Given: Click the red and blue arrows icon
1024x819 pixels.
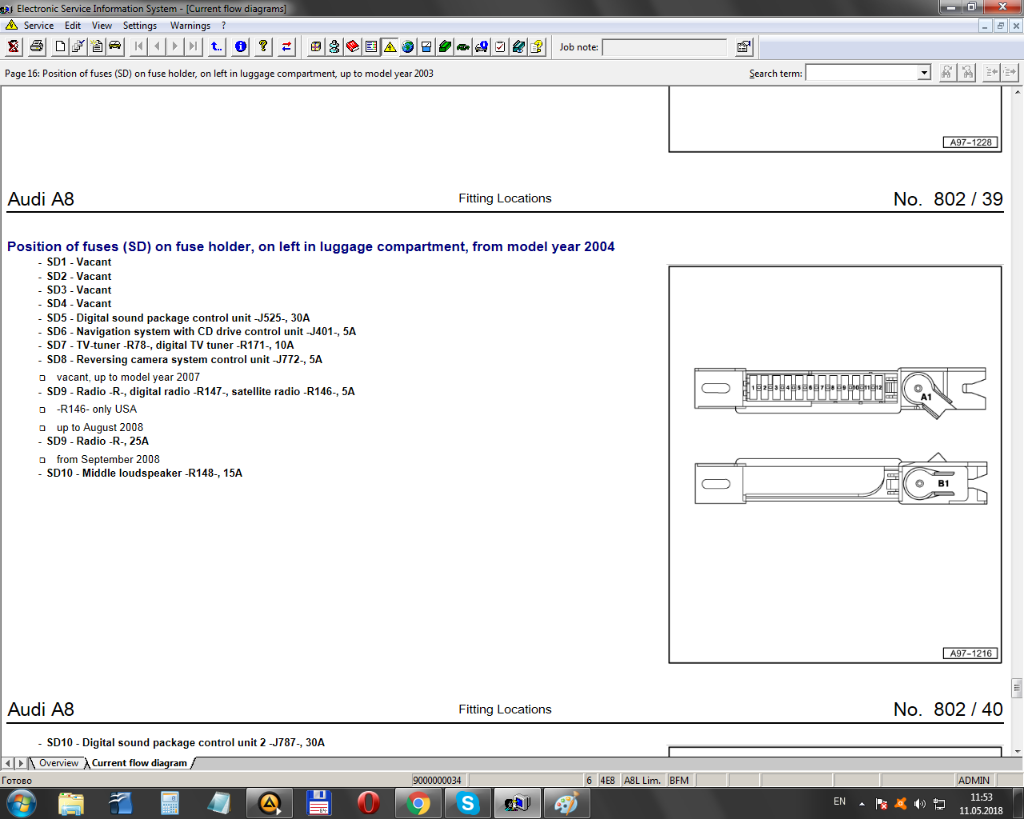Looking at the screenshot, I should coord(287,46).
